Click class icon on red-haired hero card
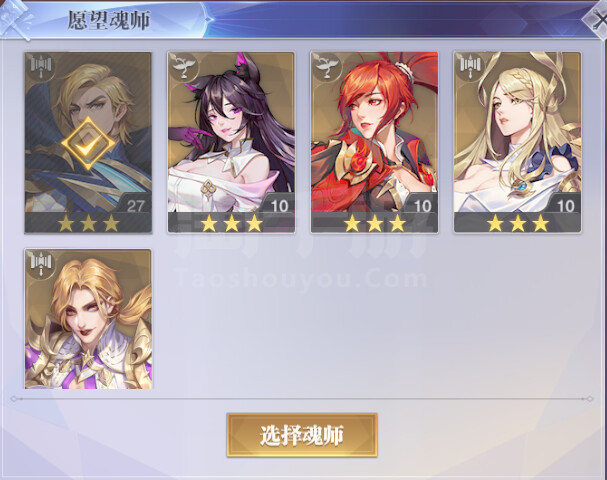Image resolution: width=607 pixels, height=480 pixels. [x=327, y=67]
